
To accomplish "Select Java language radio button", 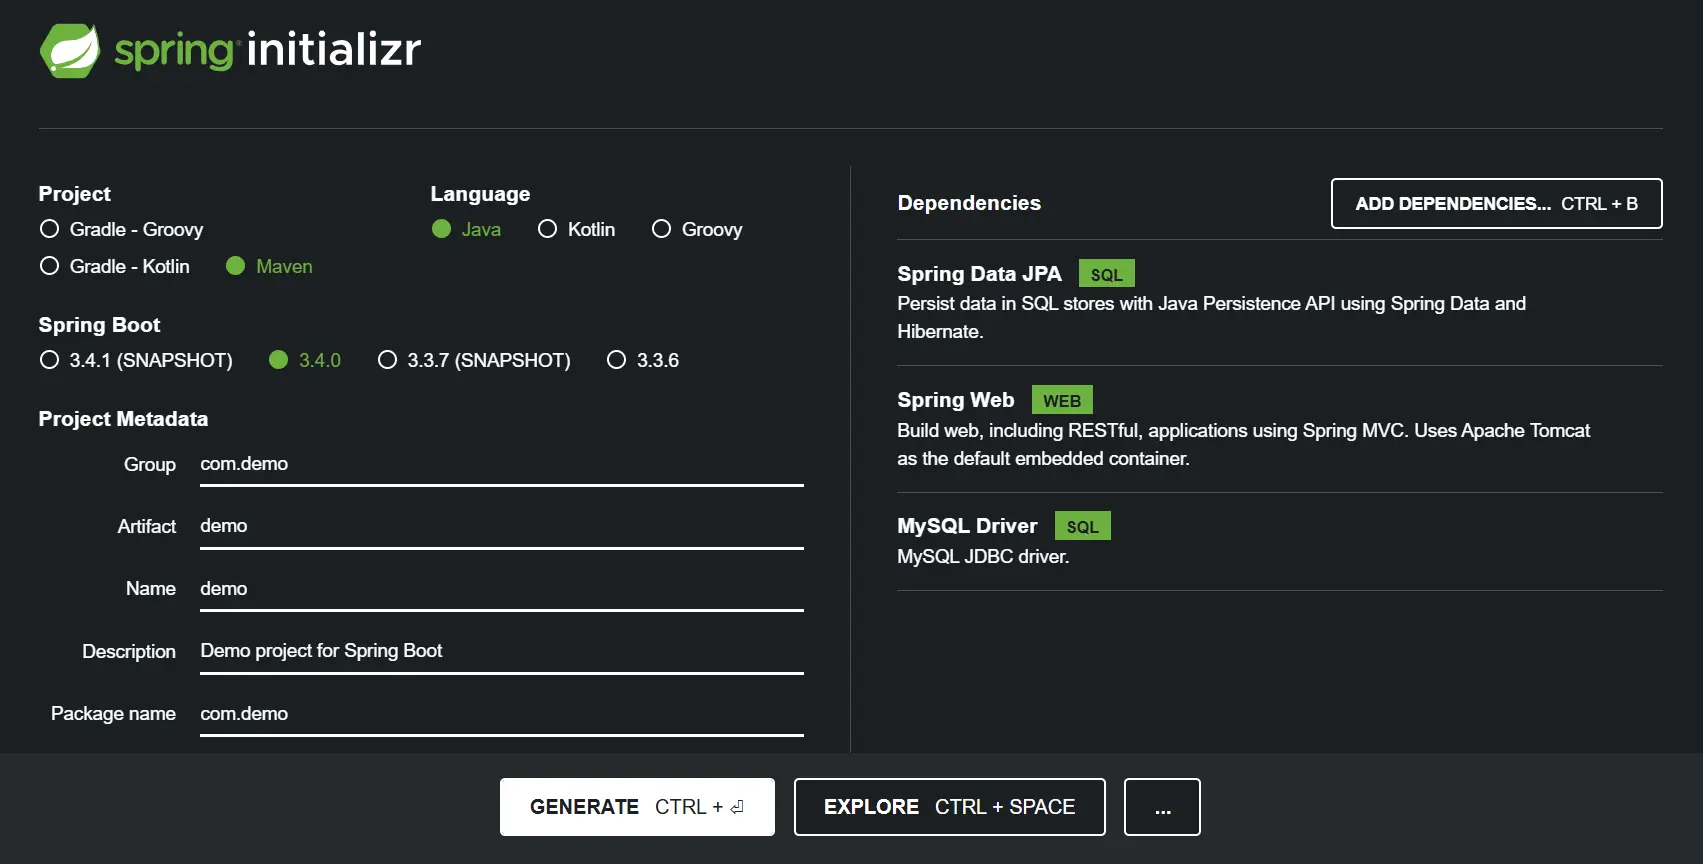I will click(466, 229).
